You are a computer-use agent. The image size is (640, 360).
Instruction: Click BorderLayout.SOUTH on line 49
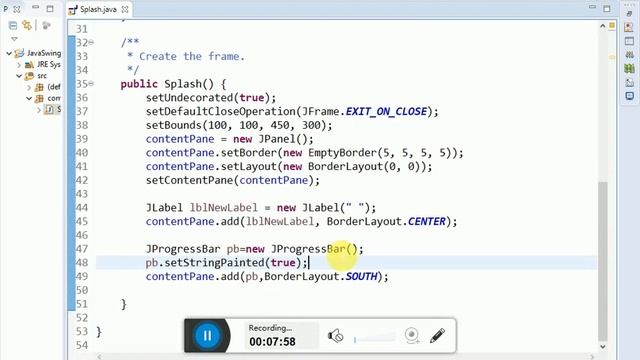(x=321, y=276)
